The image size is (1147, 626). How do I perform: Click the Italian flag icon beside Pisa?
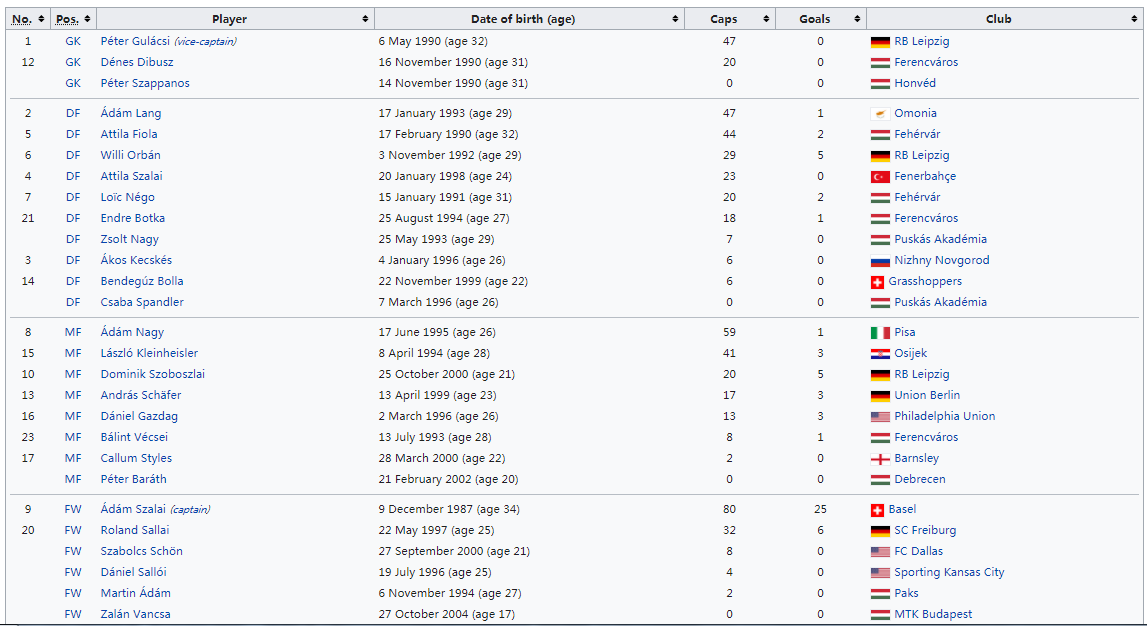[880, 333]
